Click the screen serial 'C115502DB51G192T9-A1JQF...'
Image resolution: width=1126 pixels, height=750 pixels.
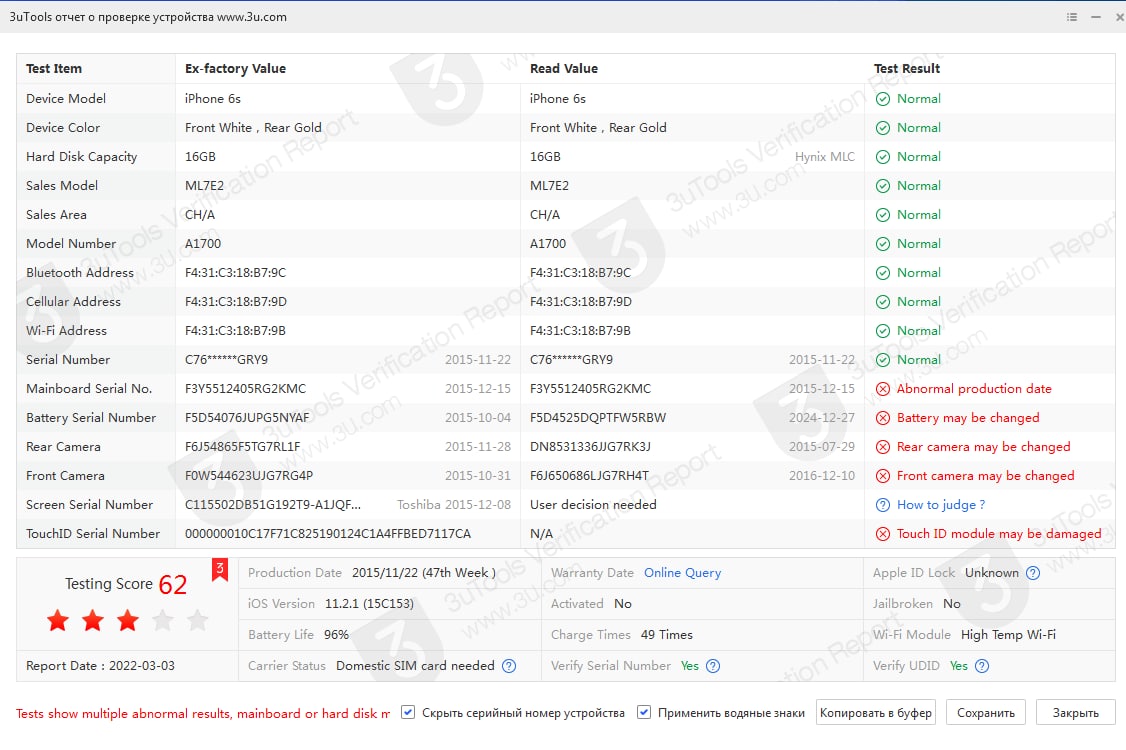(273, 505)
